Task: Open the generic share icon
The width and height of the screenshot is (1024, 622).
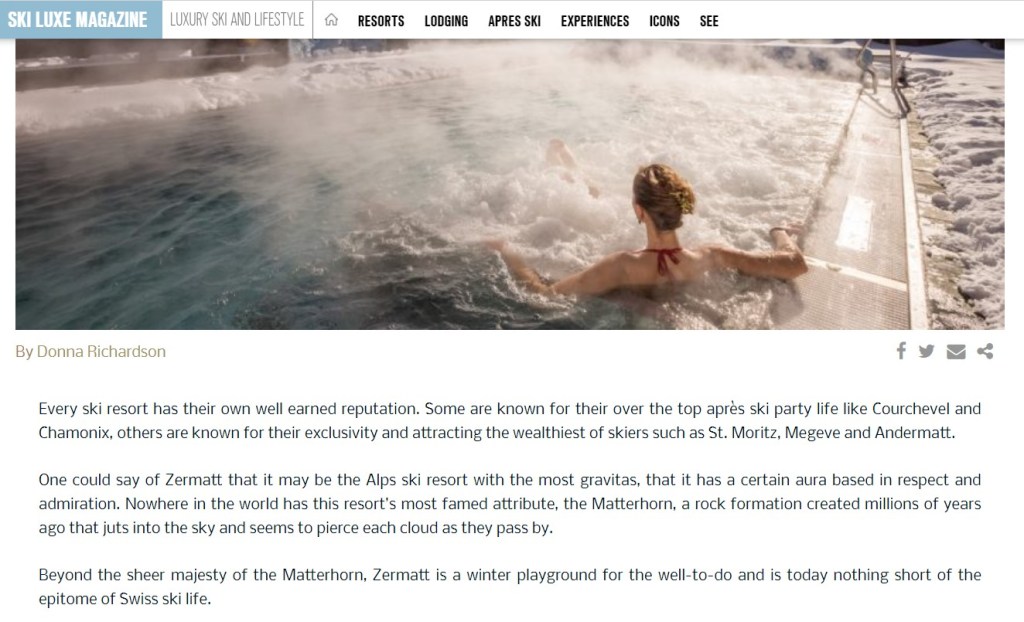Action: 985,352
